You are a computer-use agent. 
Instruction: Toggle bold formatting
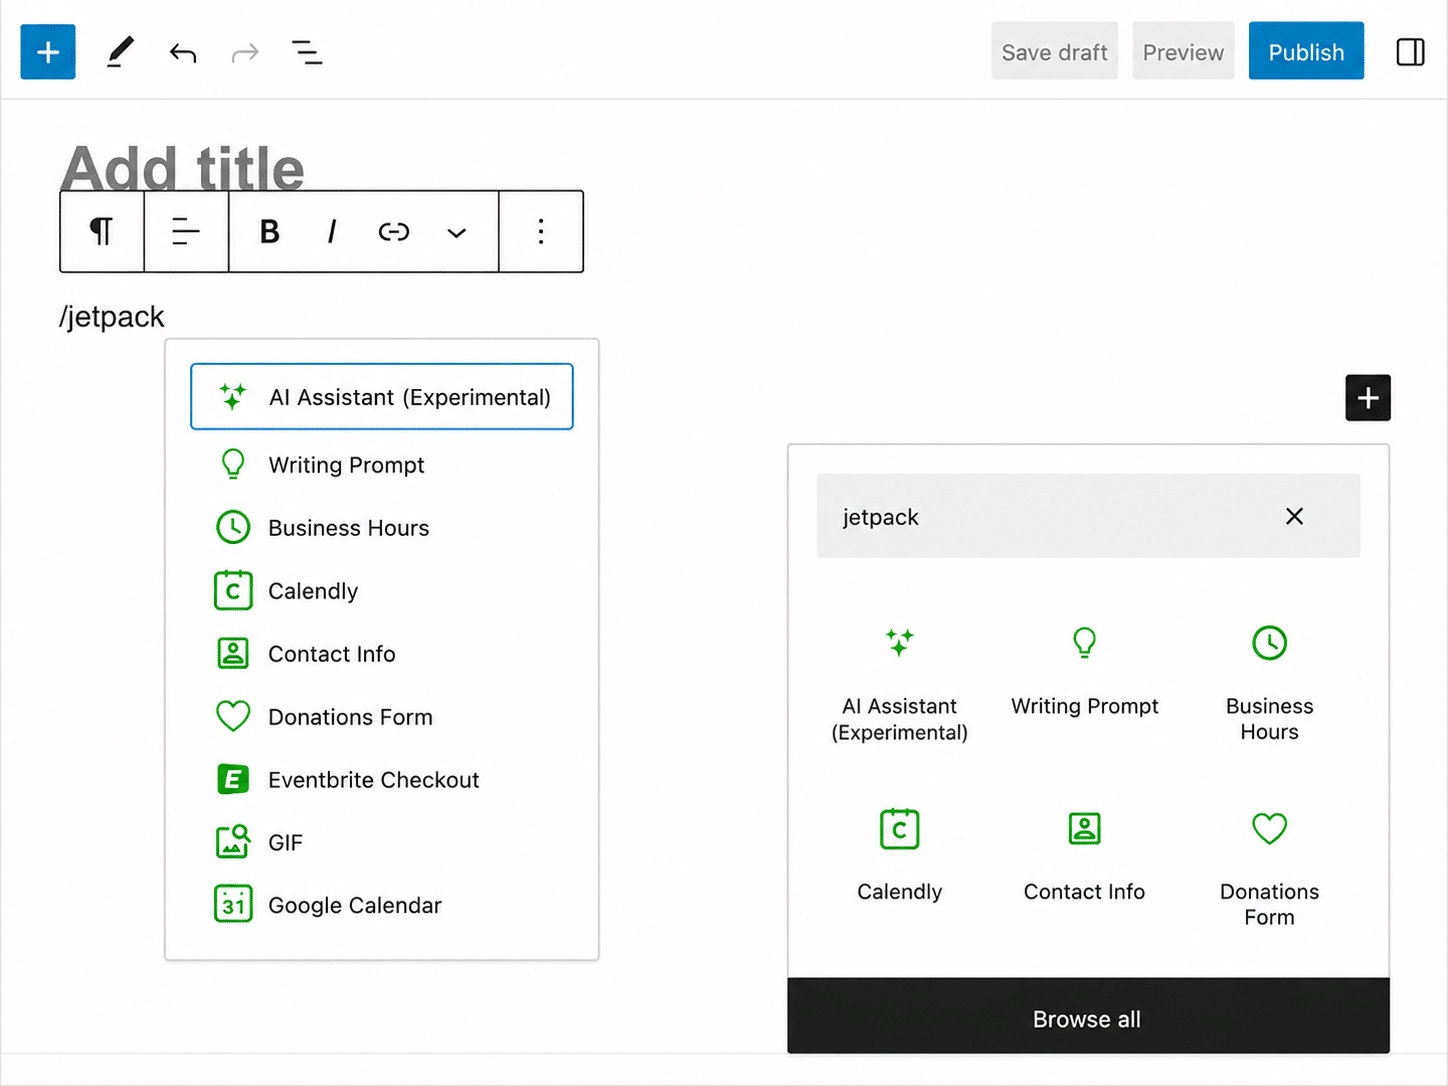click(x=270, y=232)
